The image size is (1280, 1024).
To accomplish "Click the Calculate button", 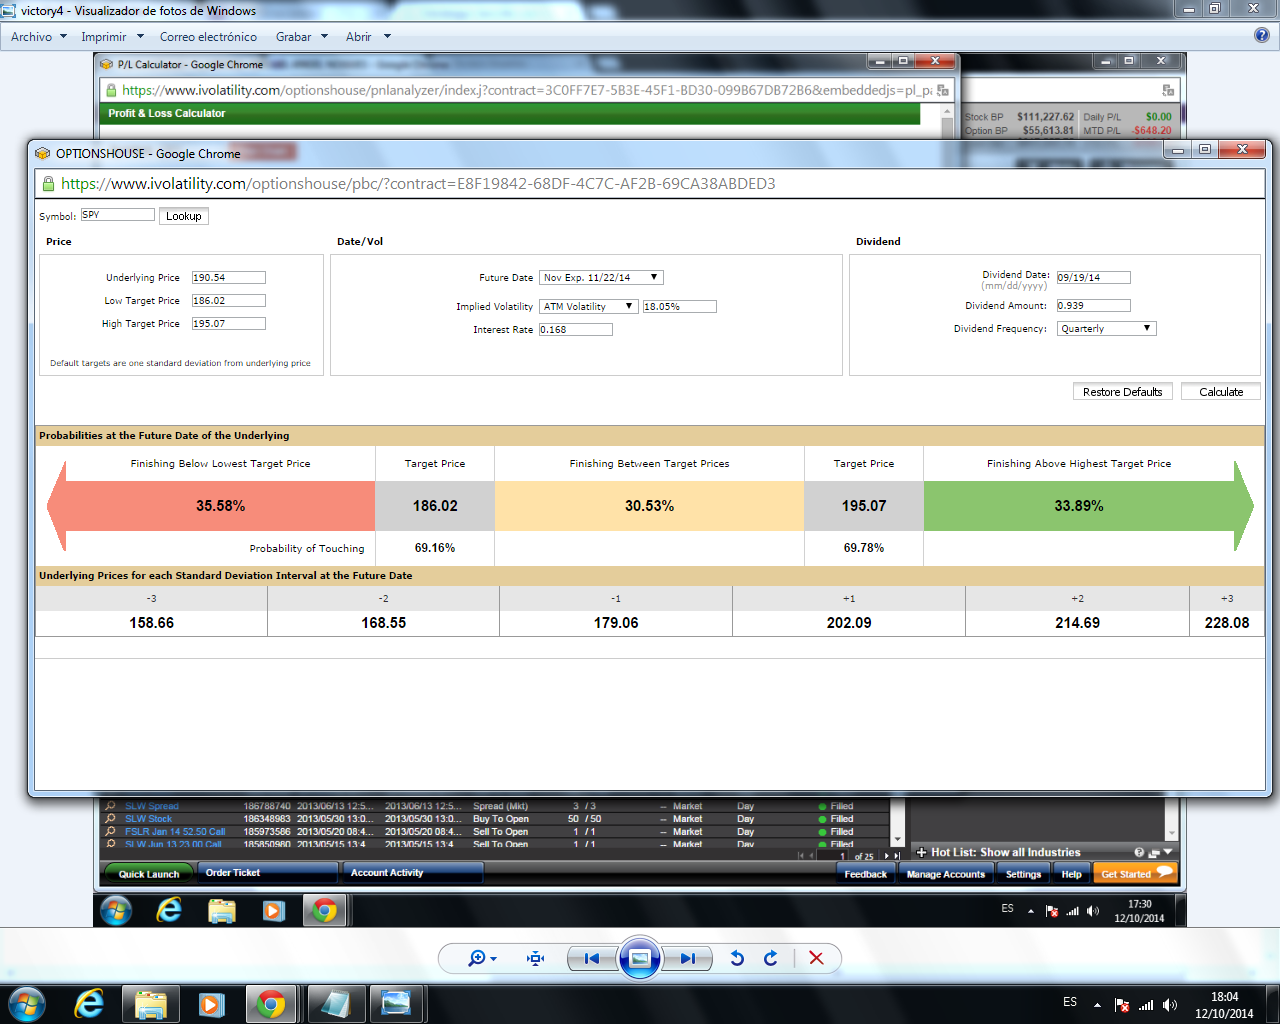I will pyautogui.click(x=1221, y=392).
